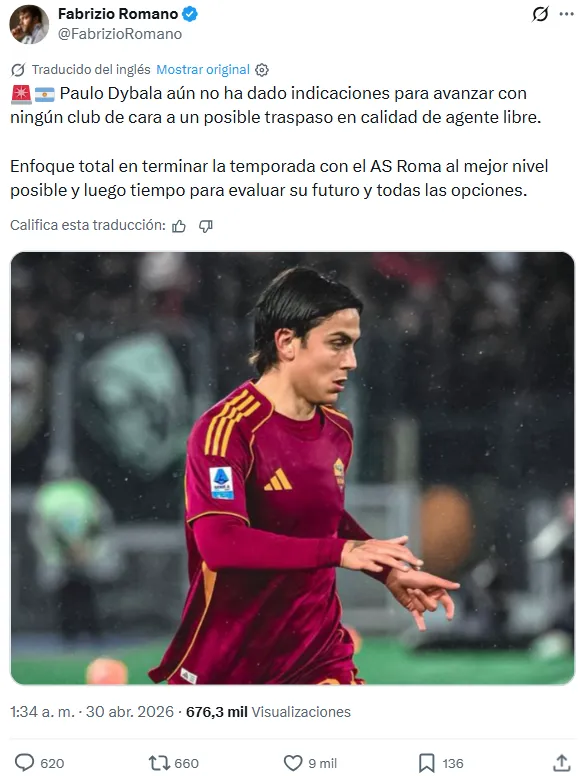This screenshot has height=776, width=580.
Task: Click the reply speech bubble icon
Action: [25, 763]
